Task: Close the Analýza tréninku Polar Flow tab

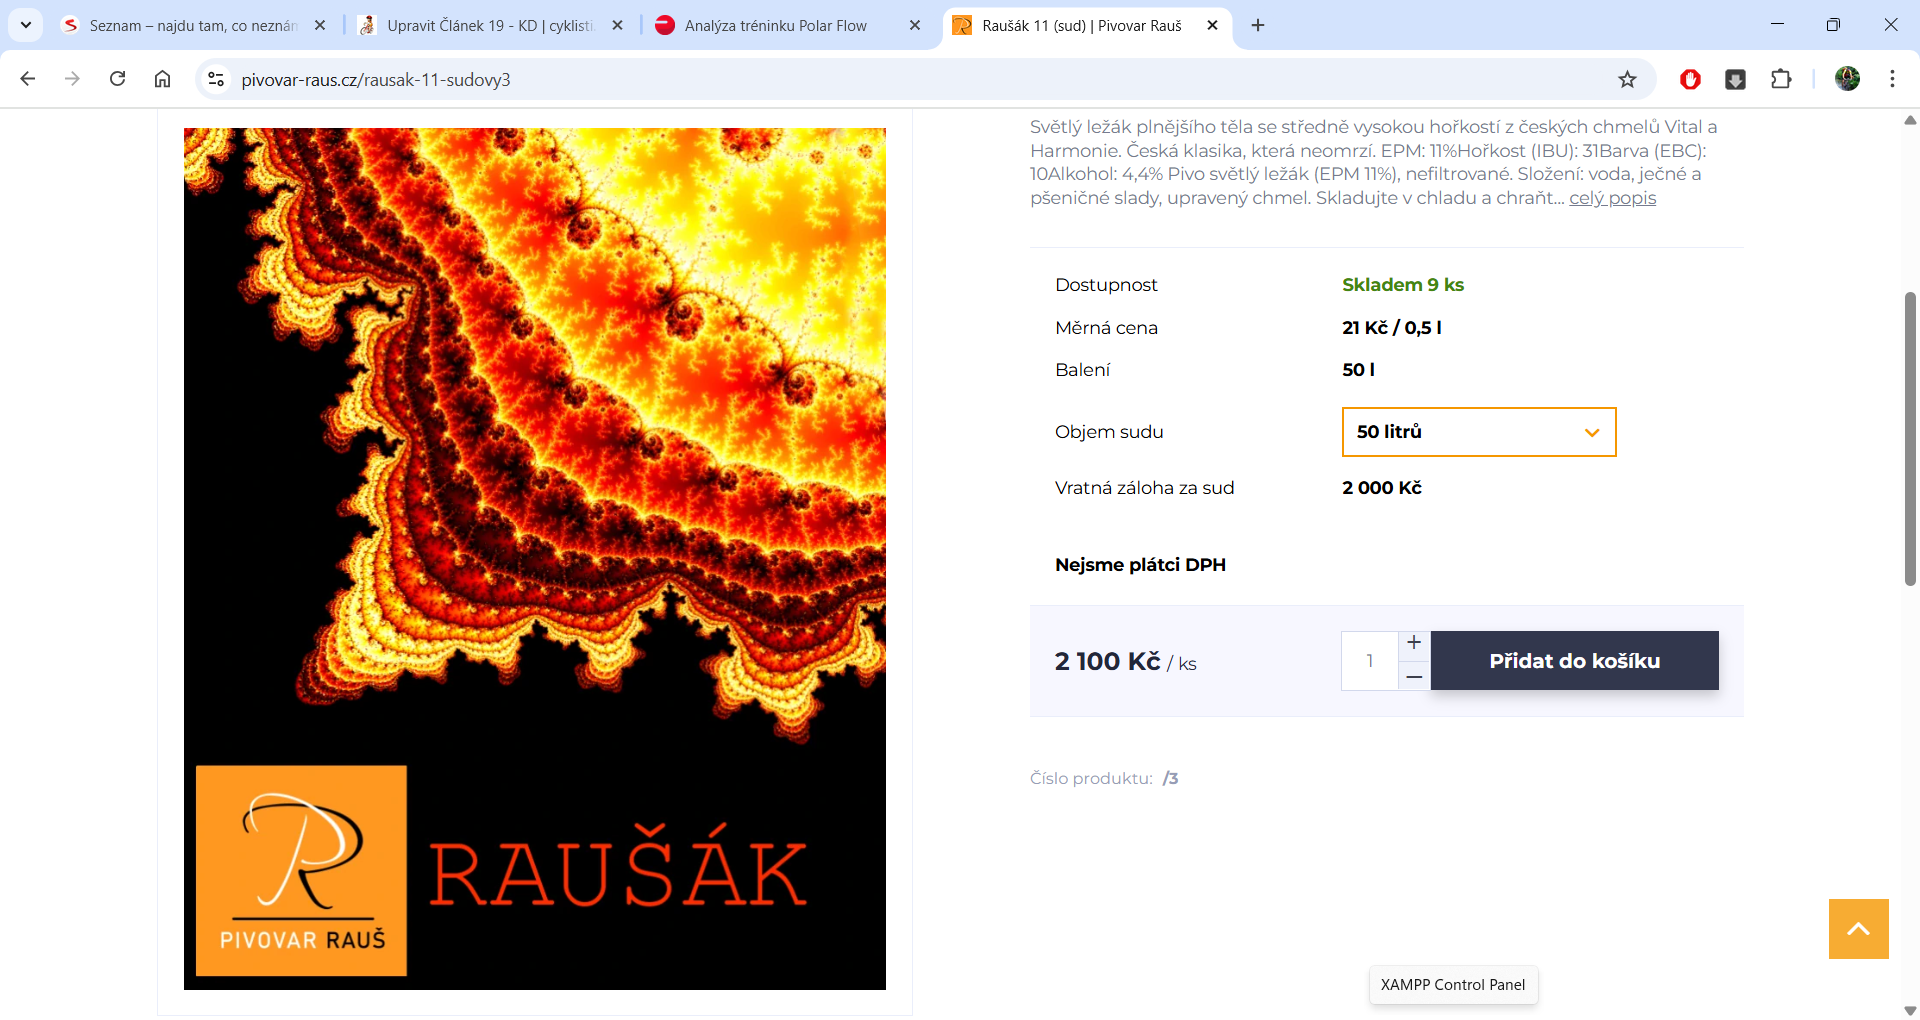Action: tap(915, 25)
